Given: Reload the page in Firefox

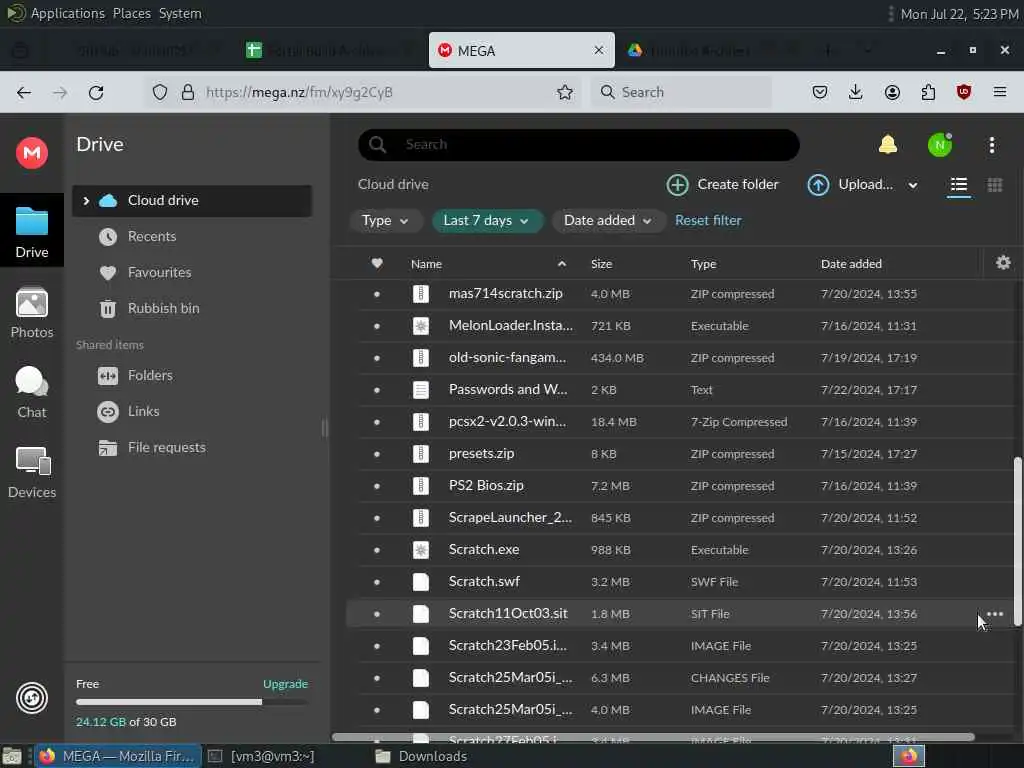Looking at the screenshot, I should coord(96,92).
